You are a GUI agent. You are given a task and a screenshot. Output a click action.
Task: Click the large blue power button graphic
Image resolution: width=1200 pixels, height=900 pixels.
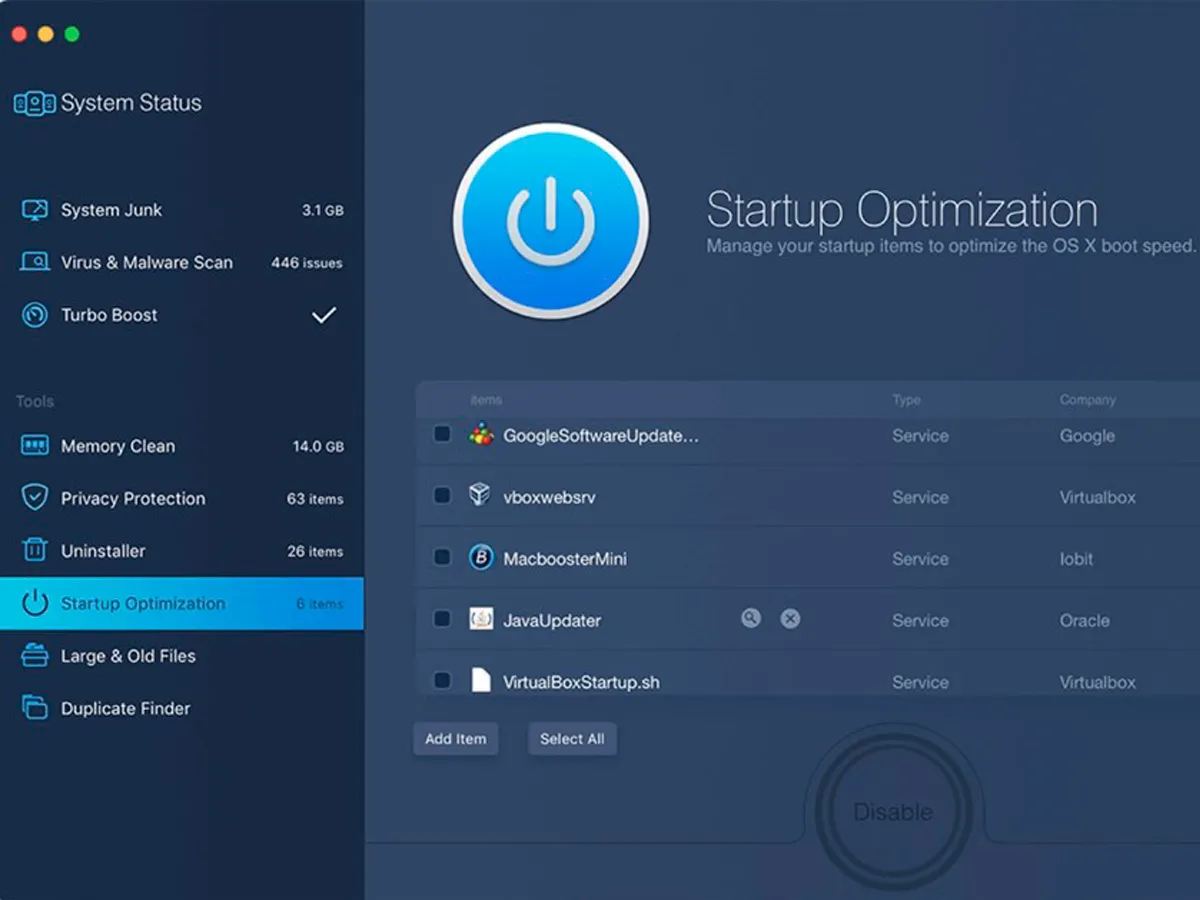click(550, 221)
